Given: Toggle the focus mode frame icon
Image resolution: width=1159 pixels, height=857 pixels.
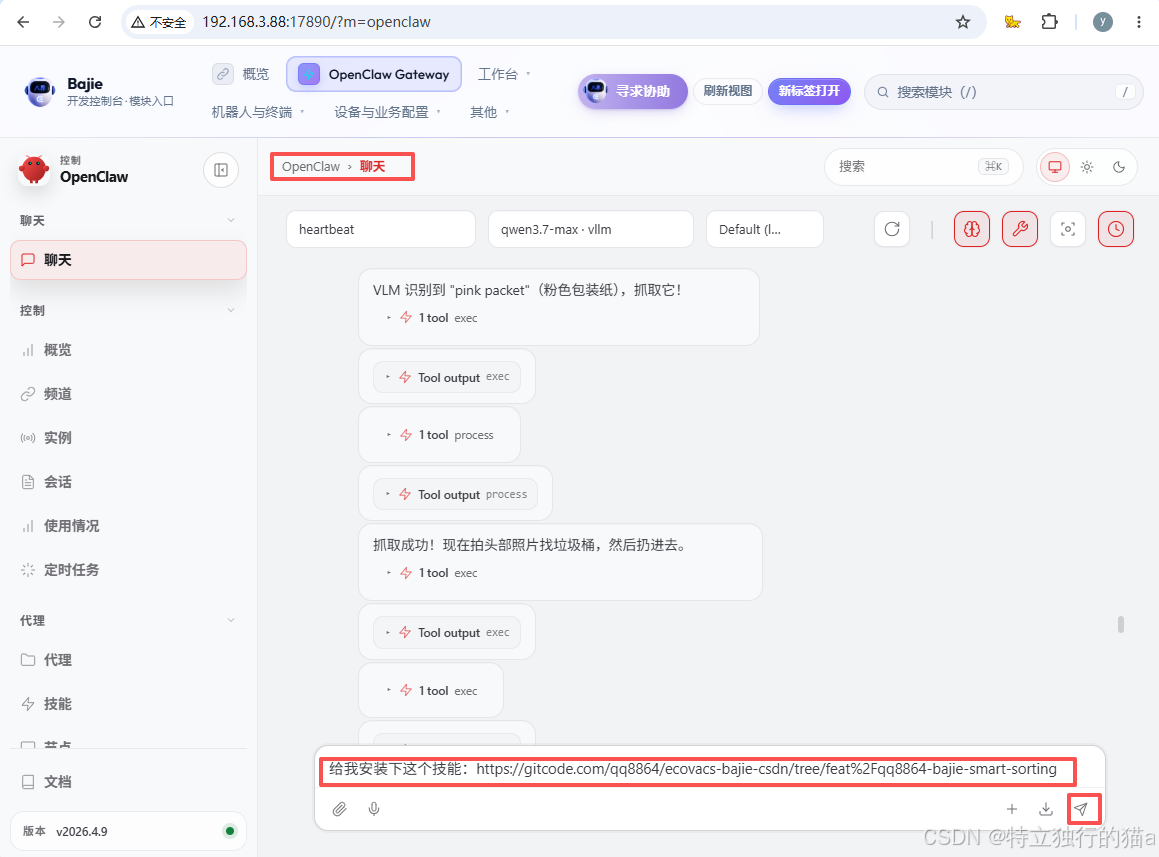Looking at the screenshot, I should pyautogui.click(x=1067, y=229).
